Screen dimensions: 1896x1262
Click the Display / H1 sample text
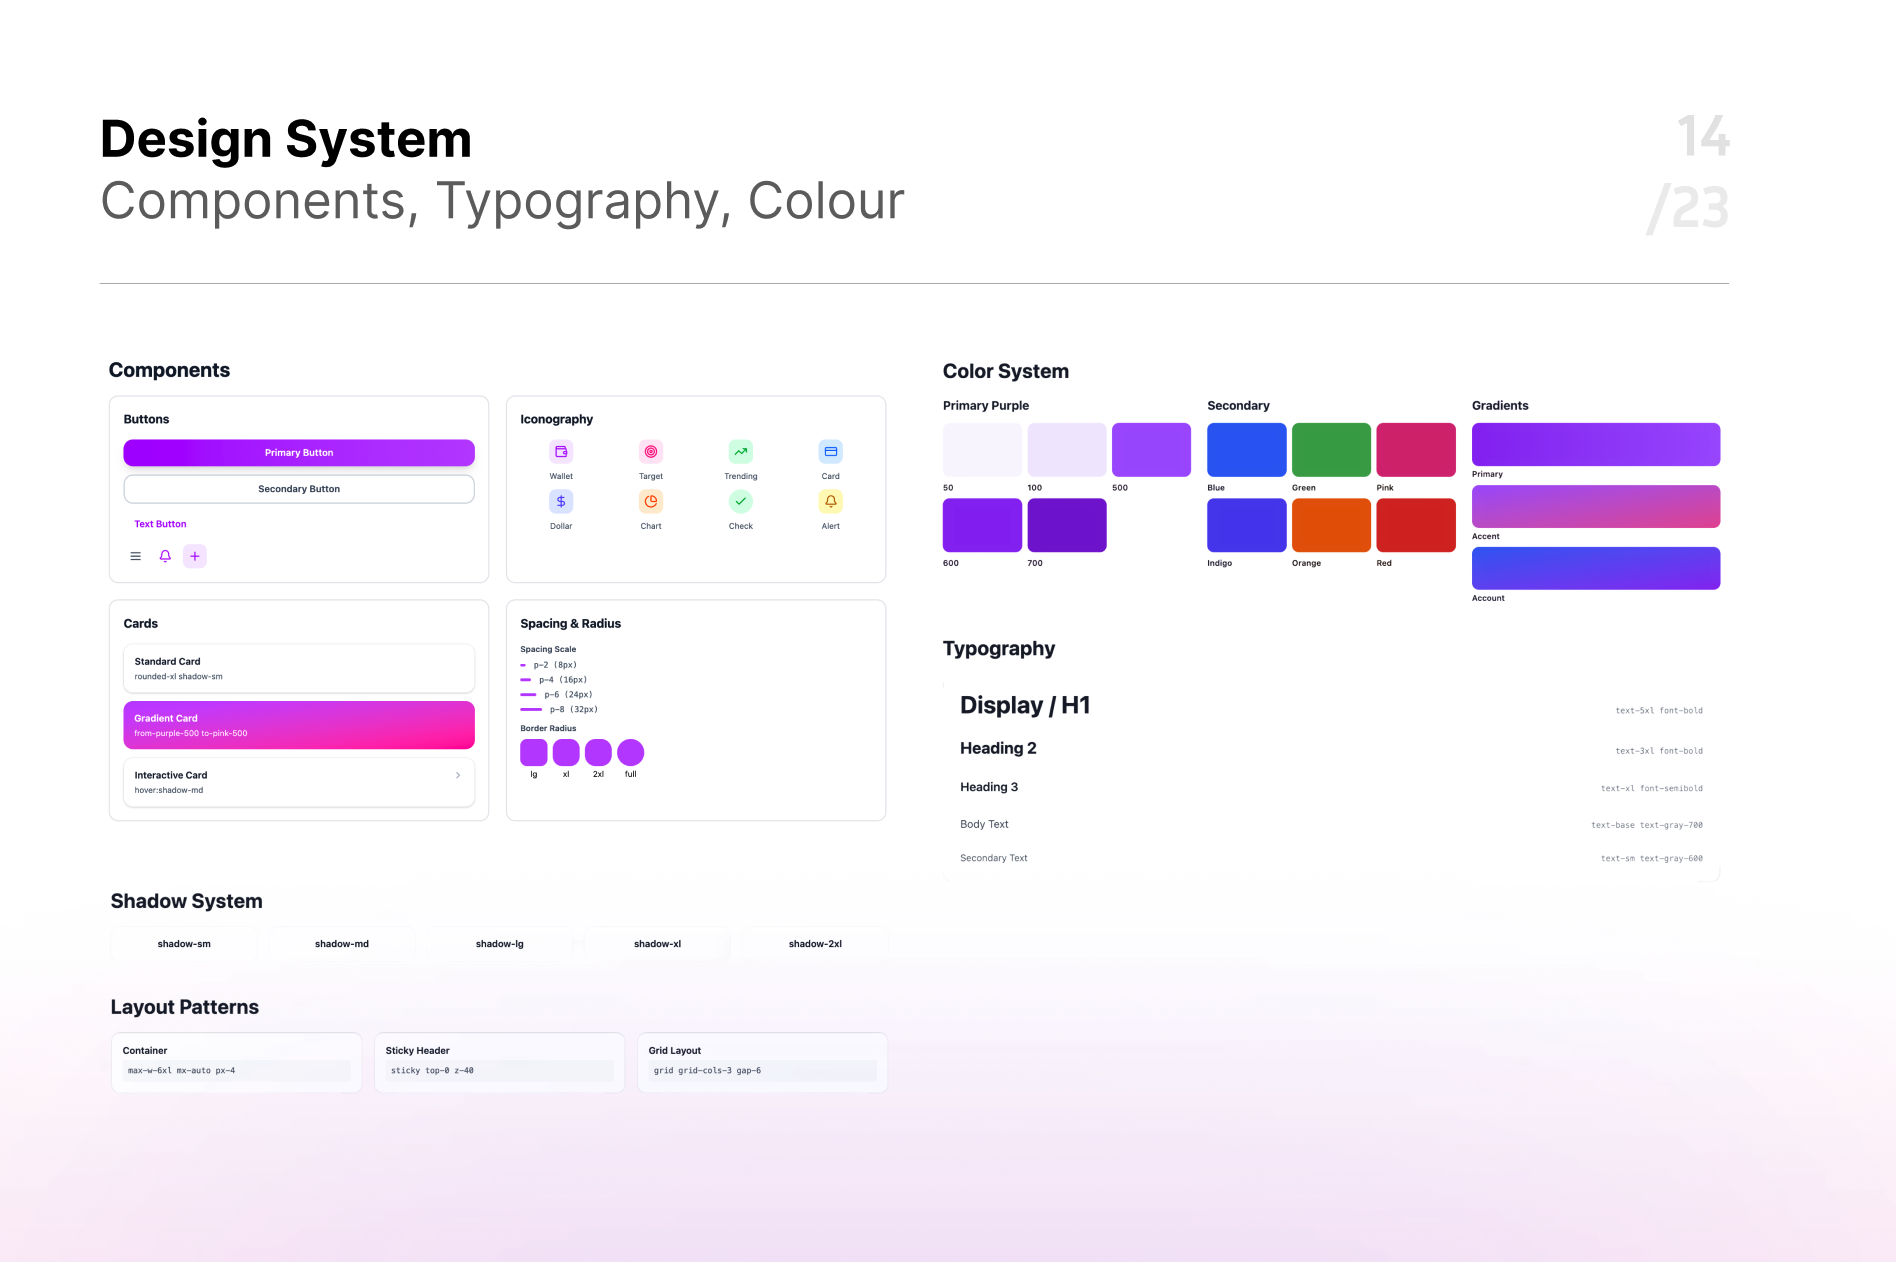[x=1025, y=705]
